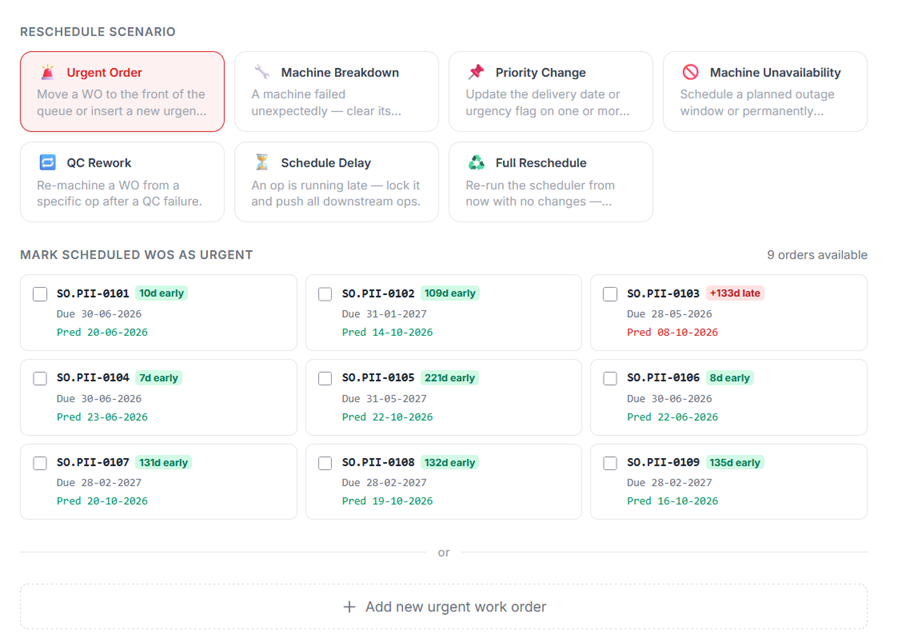The image size is (897, 642).
Task: Click the QC Rework loop icon
Action: [x=47, y=163]
